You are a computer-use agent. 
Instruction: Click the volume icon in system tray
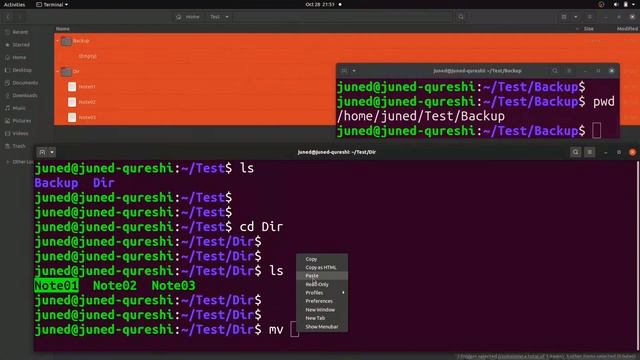(x=616, y=4)
